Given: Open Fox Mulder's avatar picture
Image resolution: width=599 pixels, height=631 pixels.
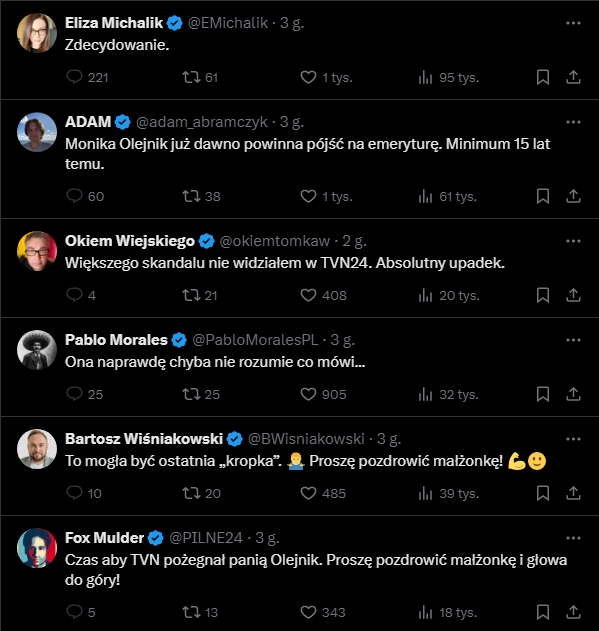Looking at the screenshot, I should tap(37, 548).
